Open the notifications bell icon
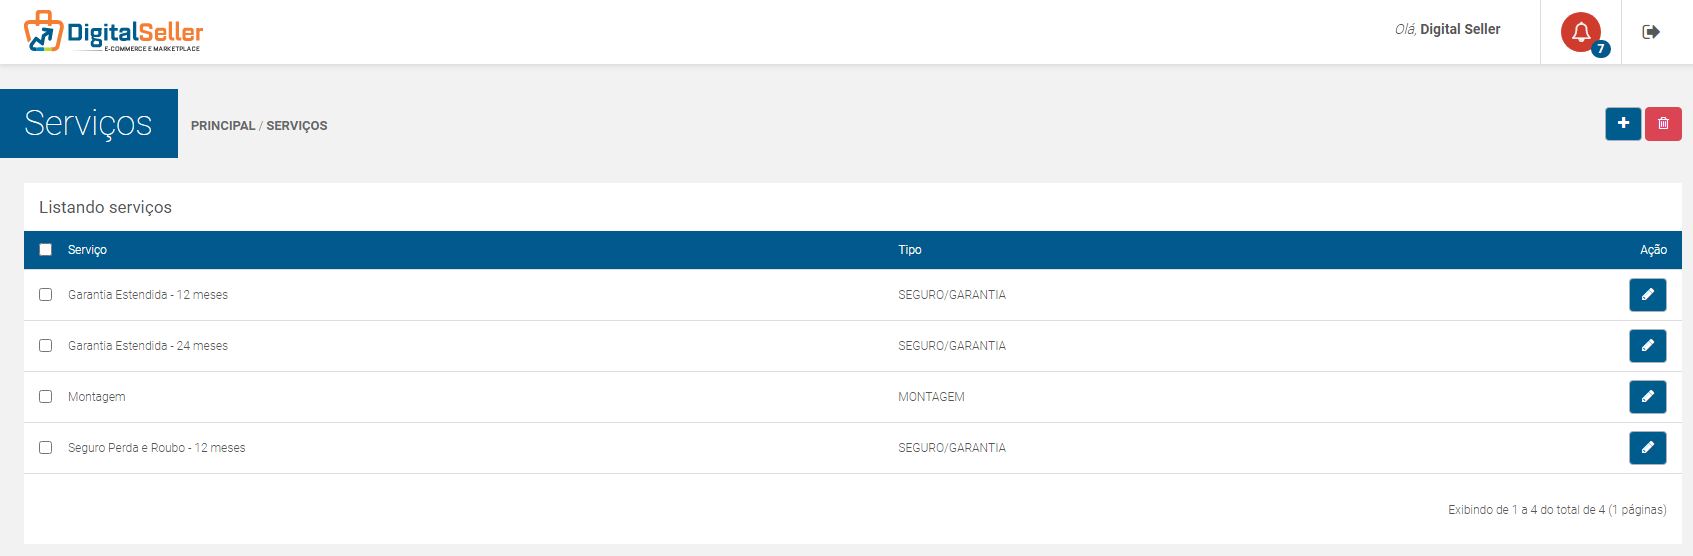This screenshot has width=1693, height=556. pyautogui.click(x=1580, y=32)
